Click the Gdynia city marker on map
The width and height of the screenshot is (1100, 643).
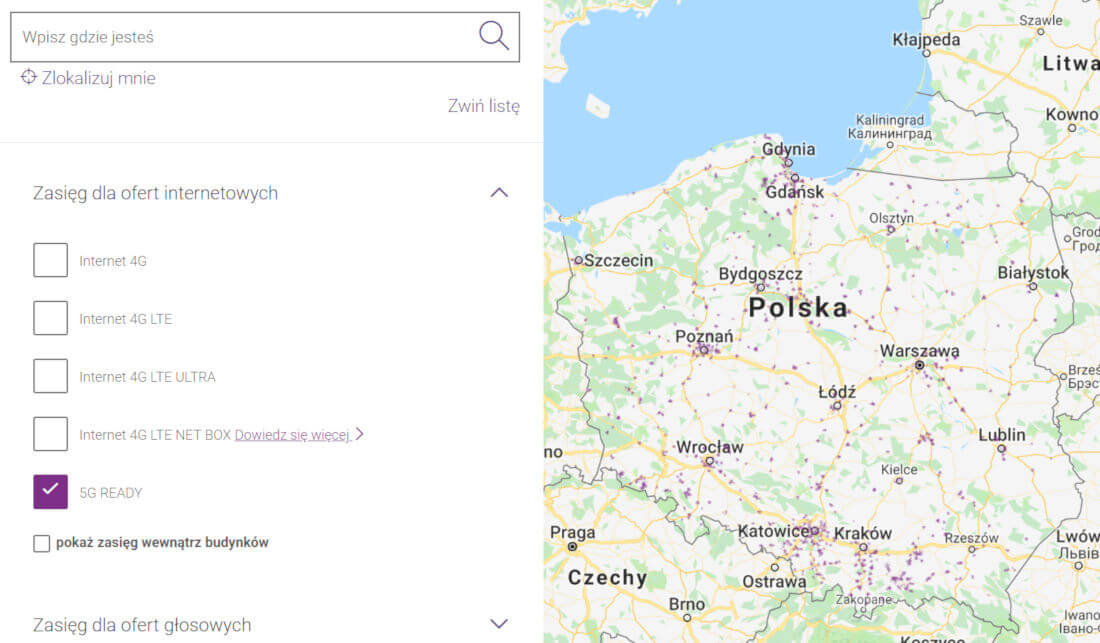[788, 162]
